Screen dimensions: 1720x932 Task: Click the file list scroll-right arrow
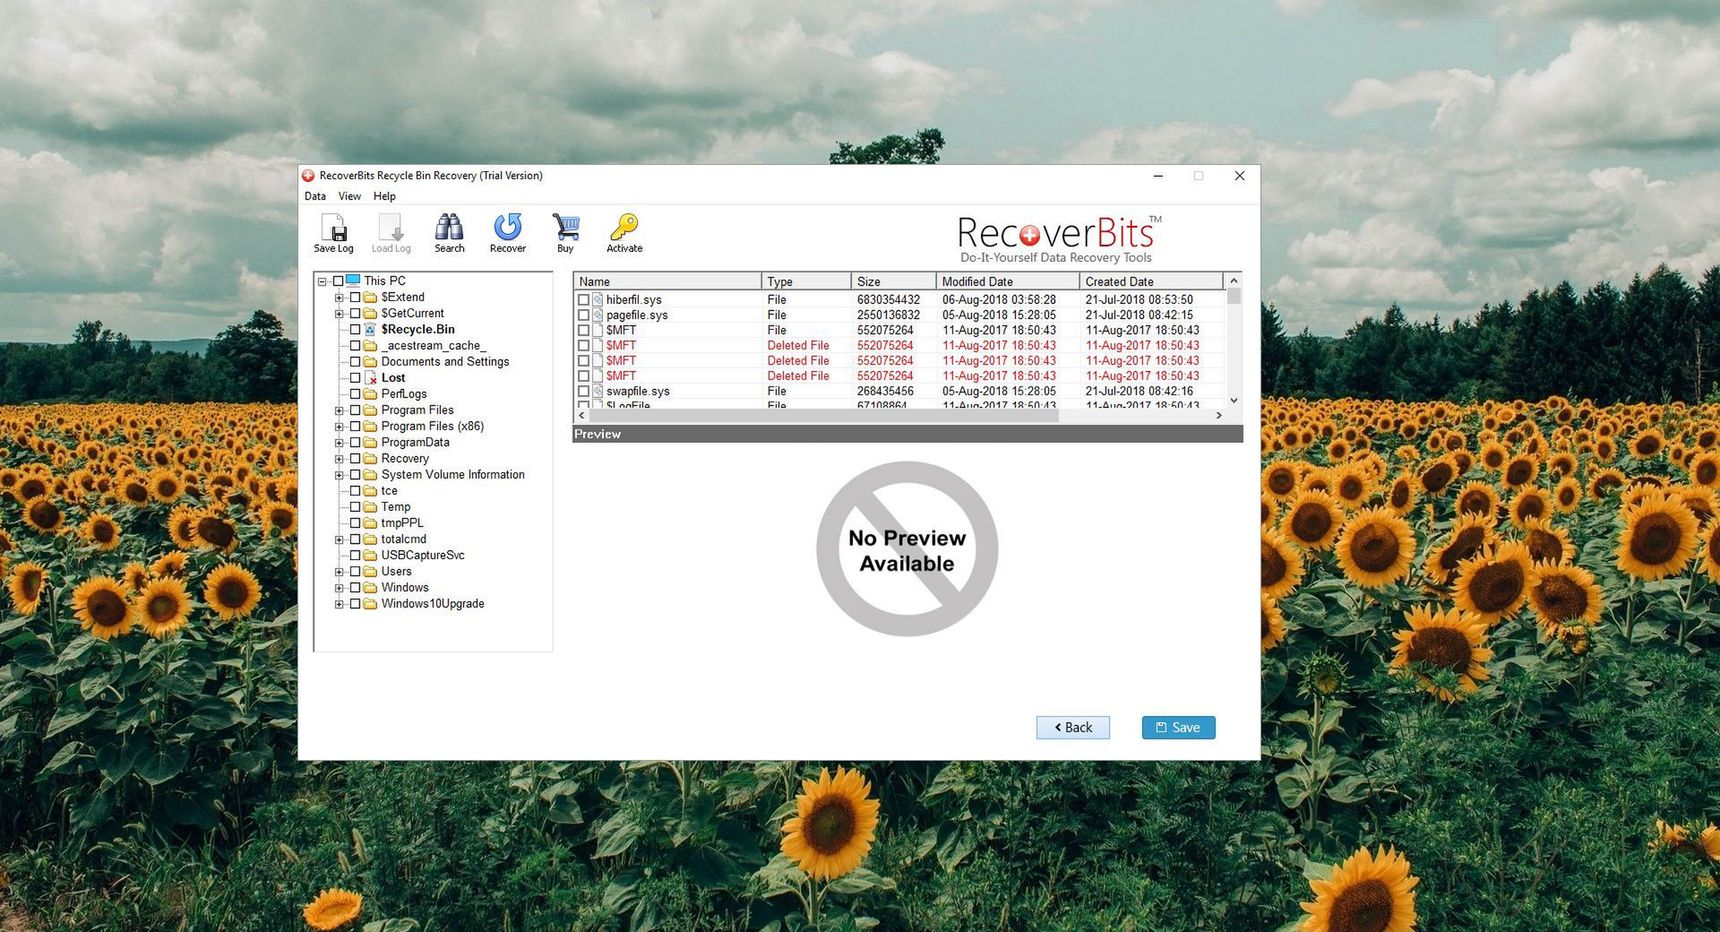click(1218, 415)
